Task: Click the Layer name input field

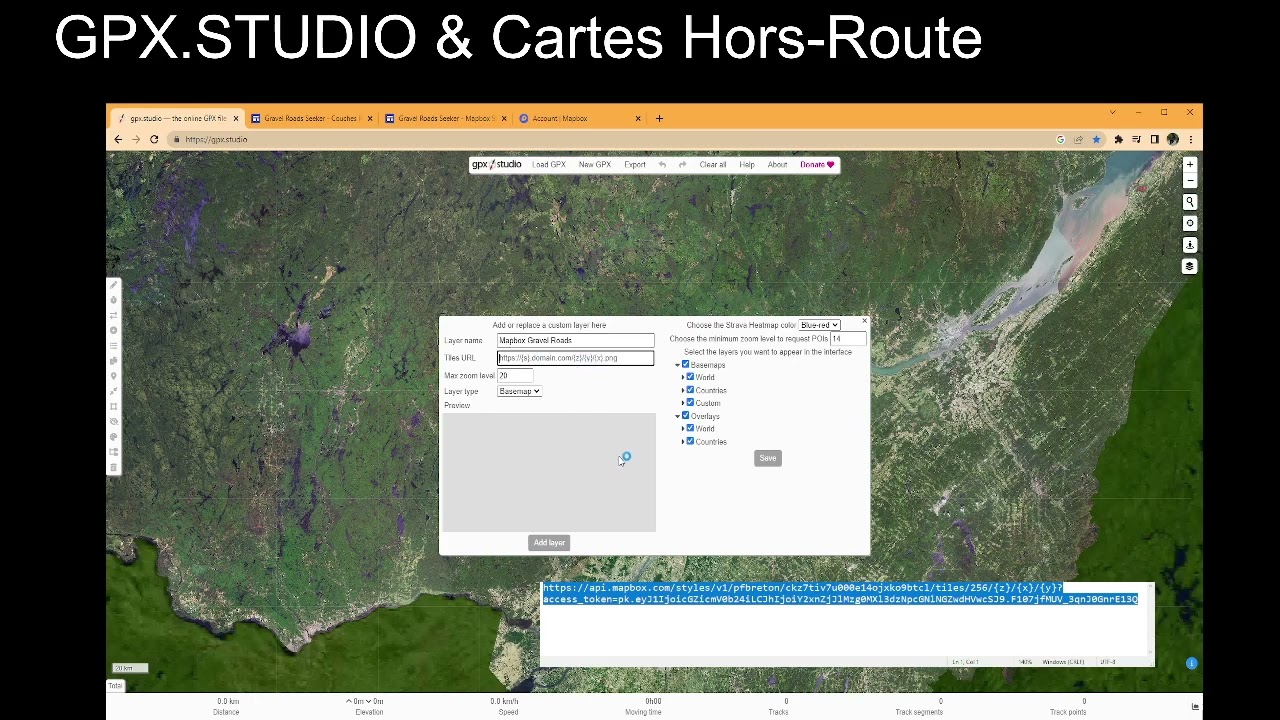Action: 576,340
